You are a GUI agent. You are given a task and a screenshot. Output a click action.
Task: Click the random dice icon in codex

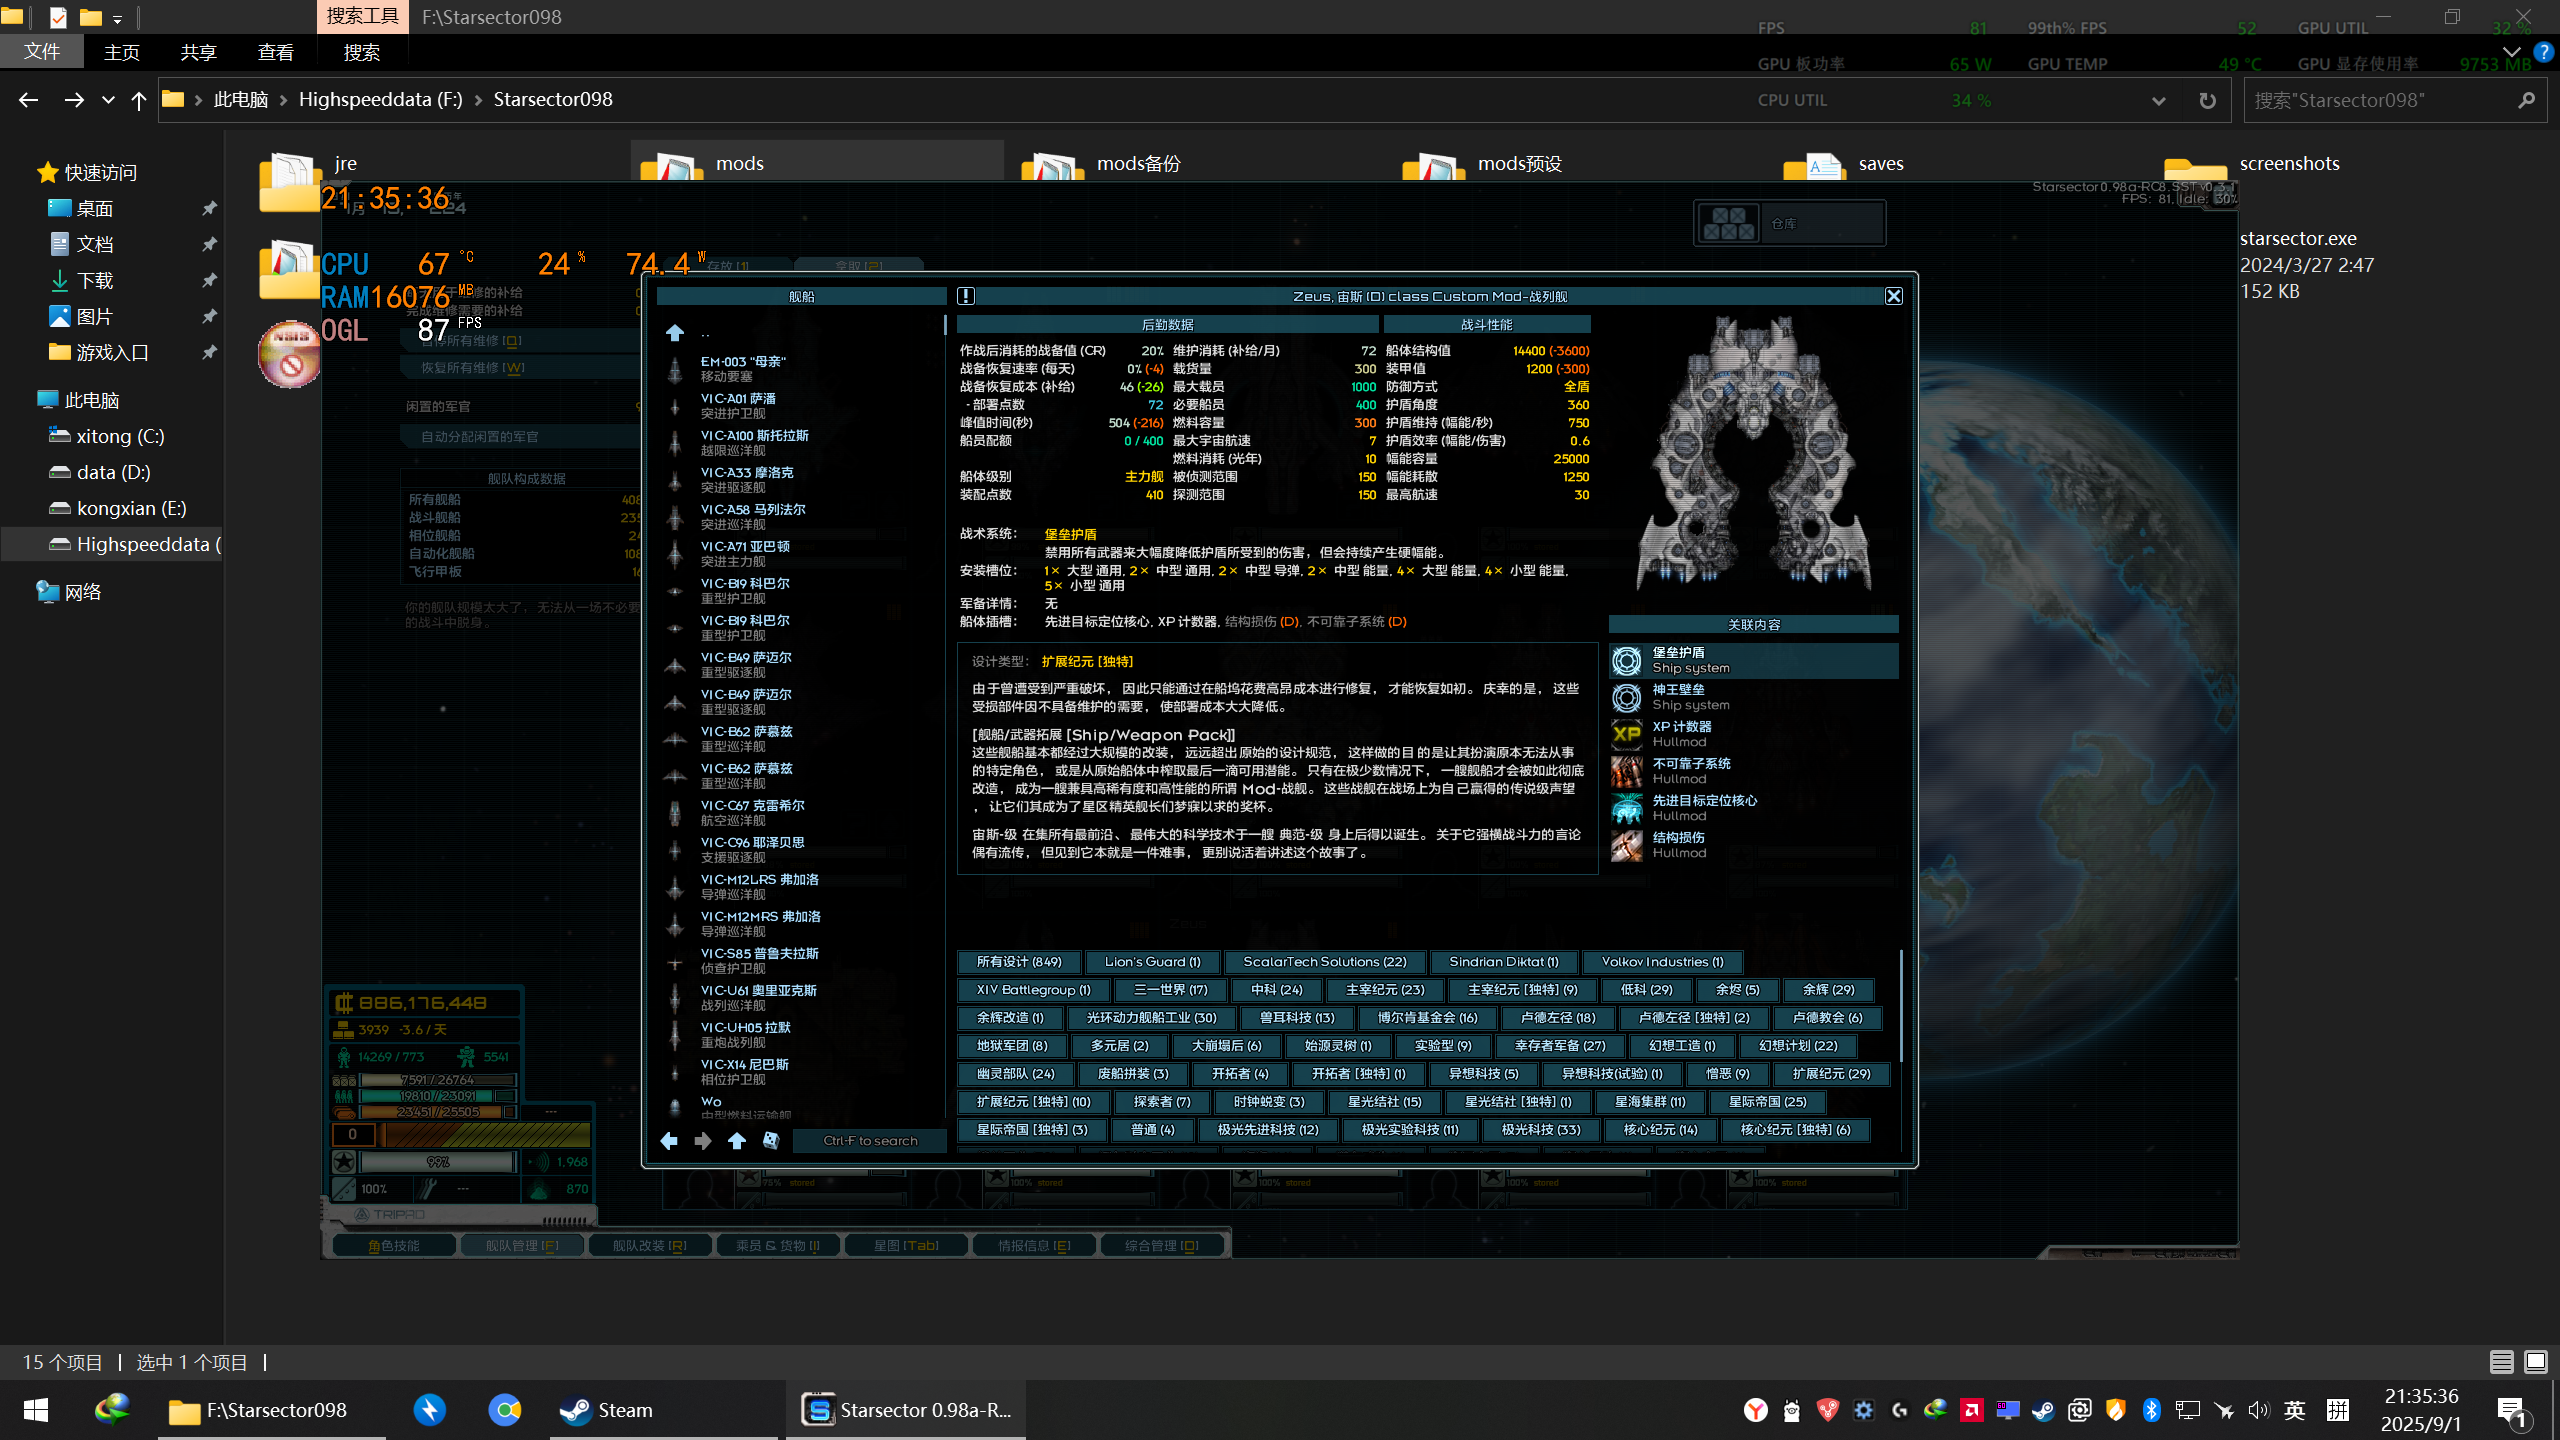pos(771,1141)
